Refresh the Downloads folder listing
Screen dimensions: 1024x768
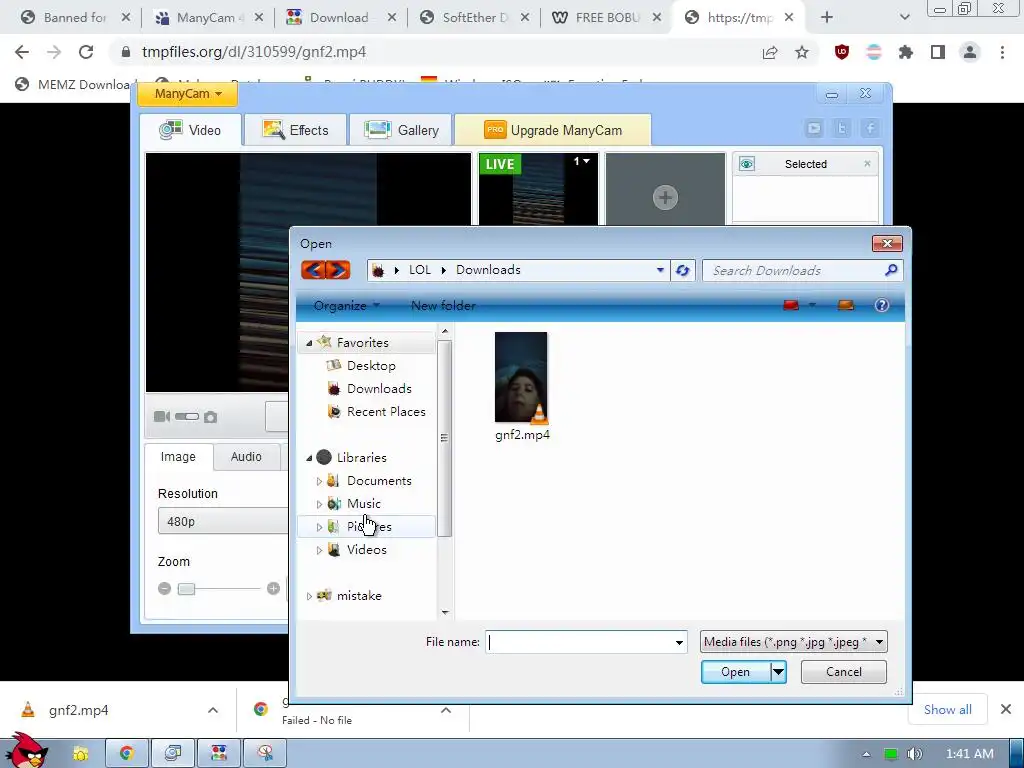click(682, 270)
